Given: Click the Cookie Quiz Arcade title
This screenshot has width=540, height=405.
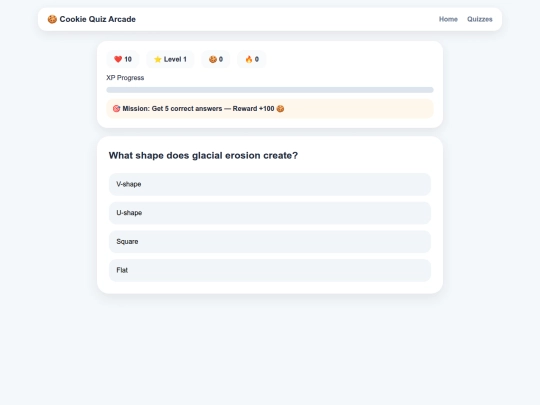Looking at the screenshot, I should click(x=97, y=19).
